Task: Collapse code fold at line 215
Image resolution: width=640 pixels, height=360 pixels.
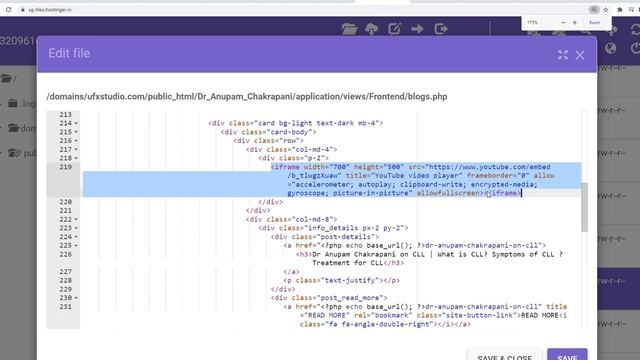Action: pos(76,132)
